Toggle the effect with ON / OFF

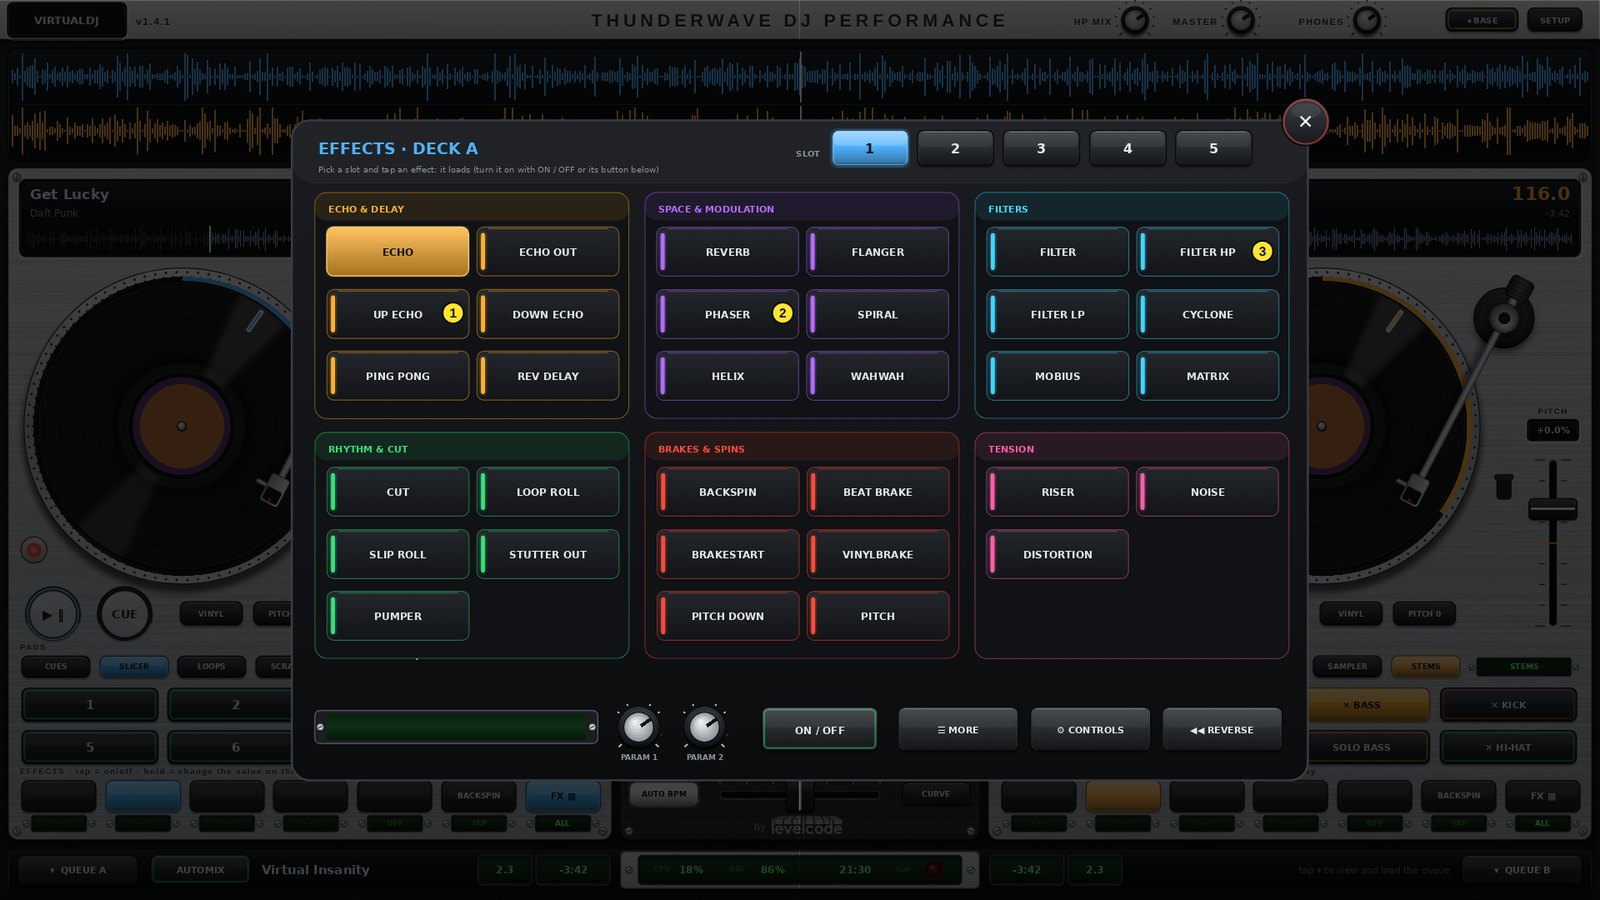pyautogui.click(x=820, y=729)
